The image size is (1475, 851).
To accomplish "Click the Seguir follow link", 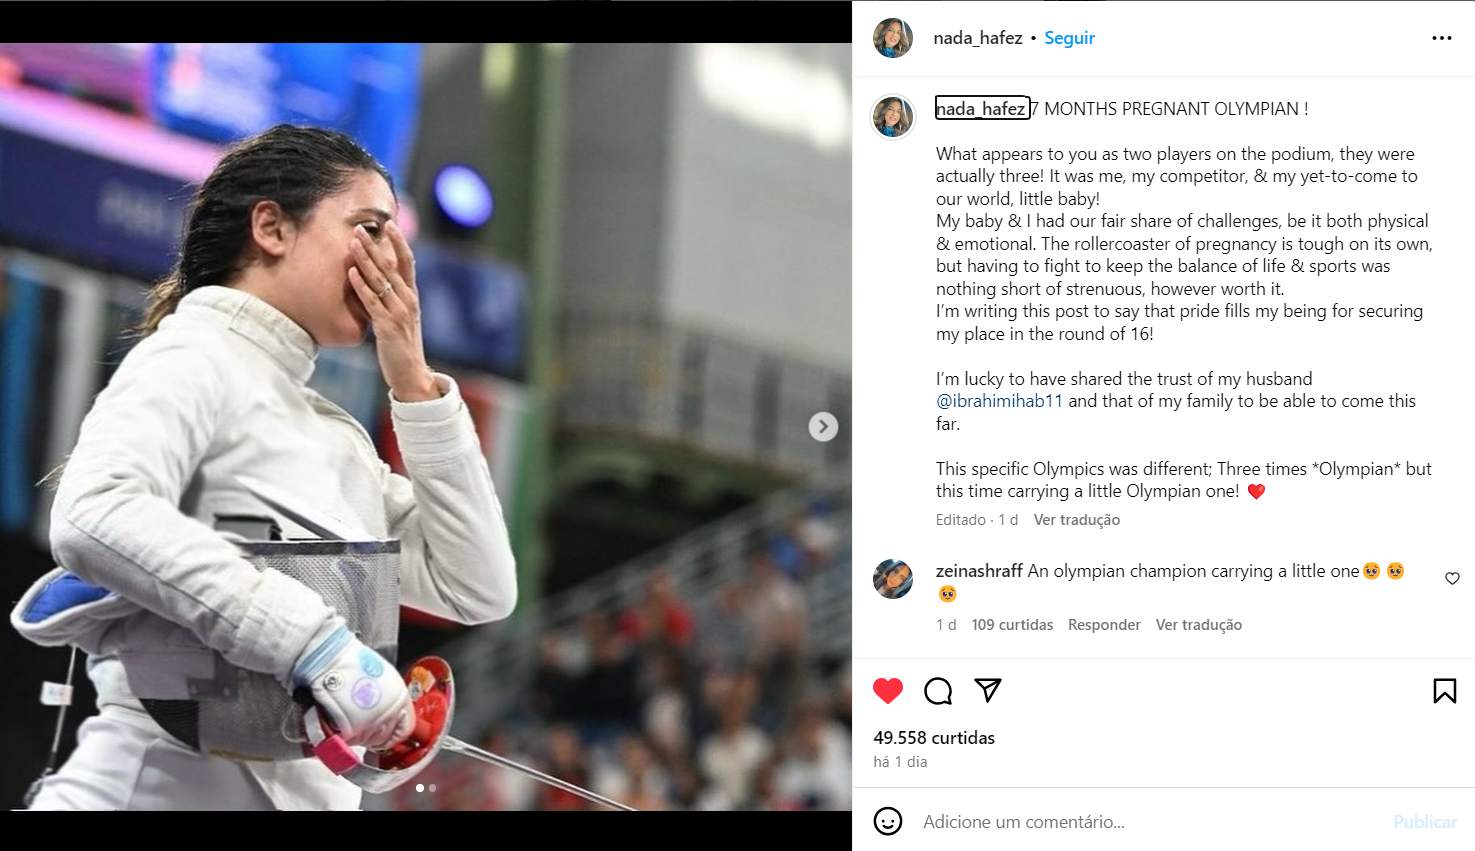I will pos(1070,38).
